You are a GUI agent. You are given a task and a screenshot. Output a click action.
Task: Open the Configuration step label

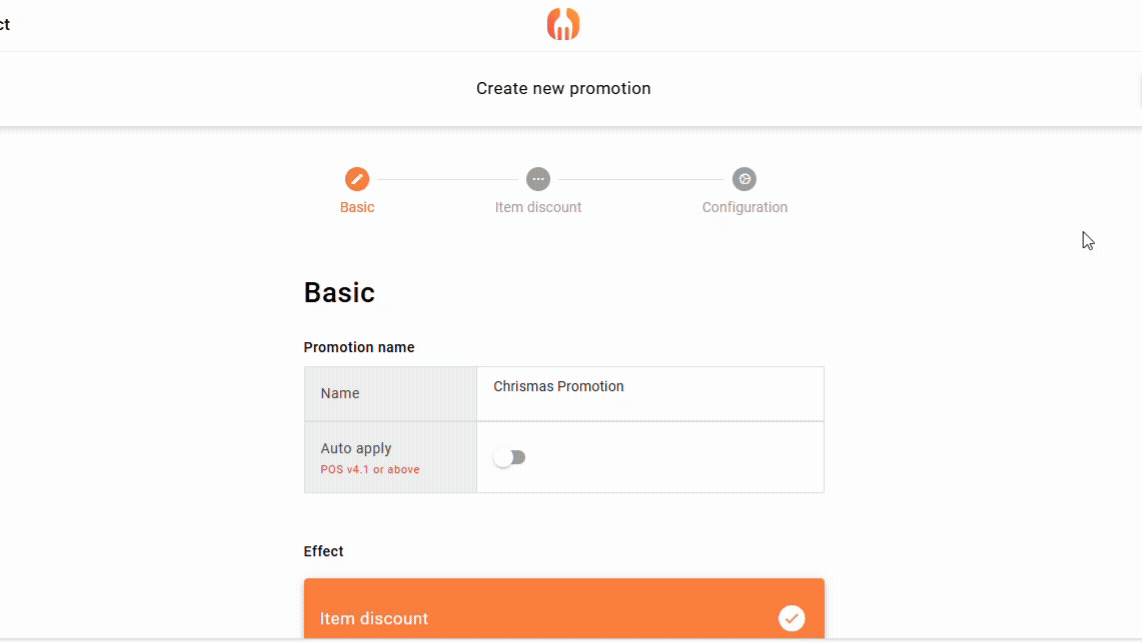coord(744,207)
